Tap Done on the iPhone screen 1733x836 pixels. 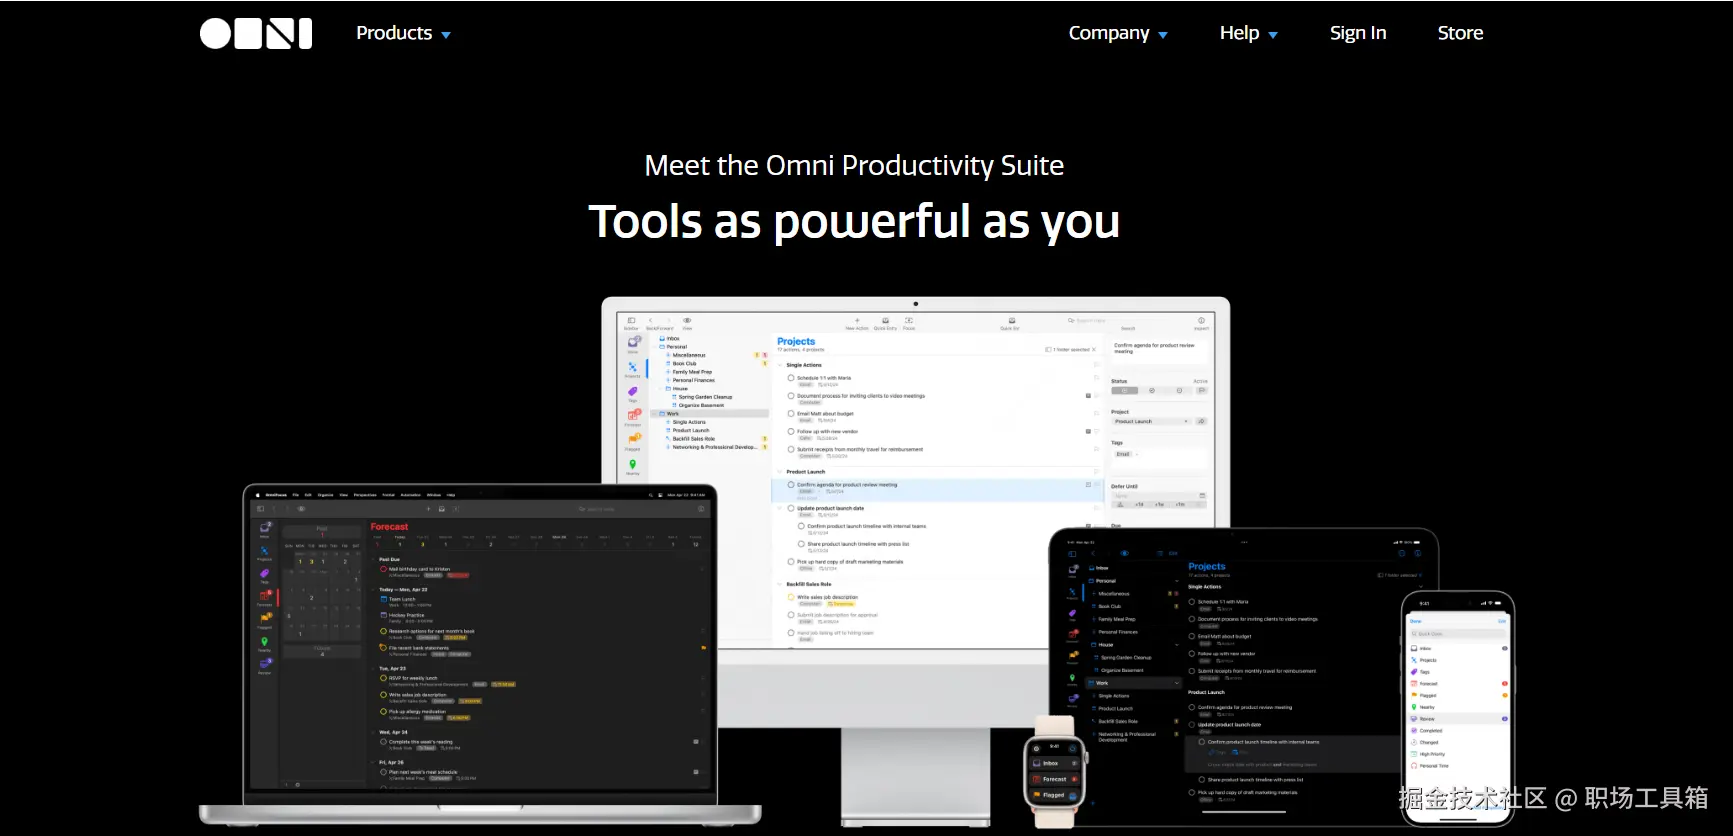point(1415,621)
